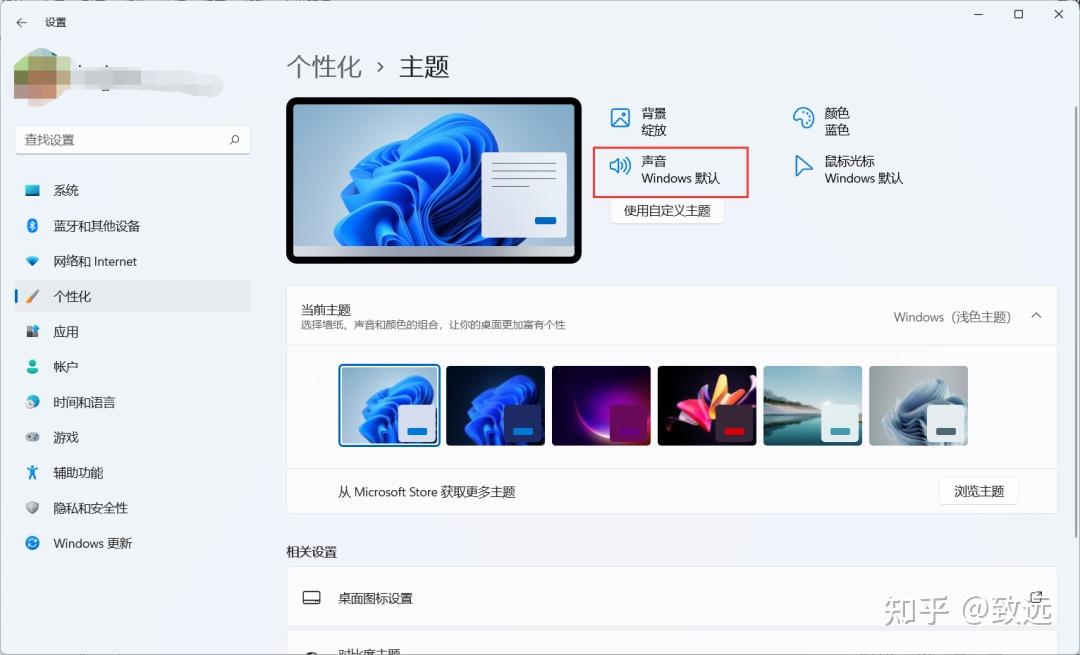The image size is (1080, 655).
Task: Collapse the 当前主题 section chevron
Action: click(1036, 315)
